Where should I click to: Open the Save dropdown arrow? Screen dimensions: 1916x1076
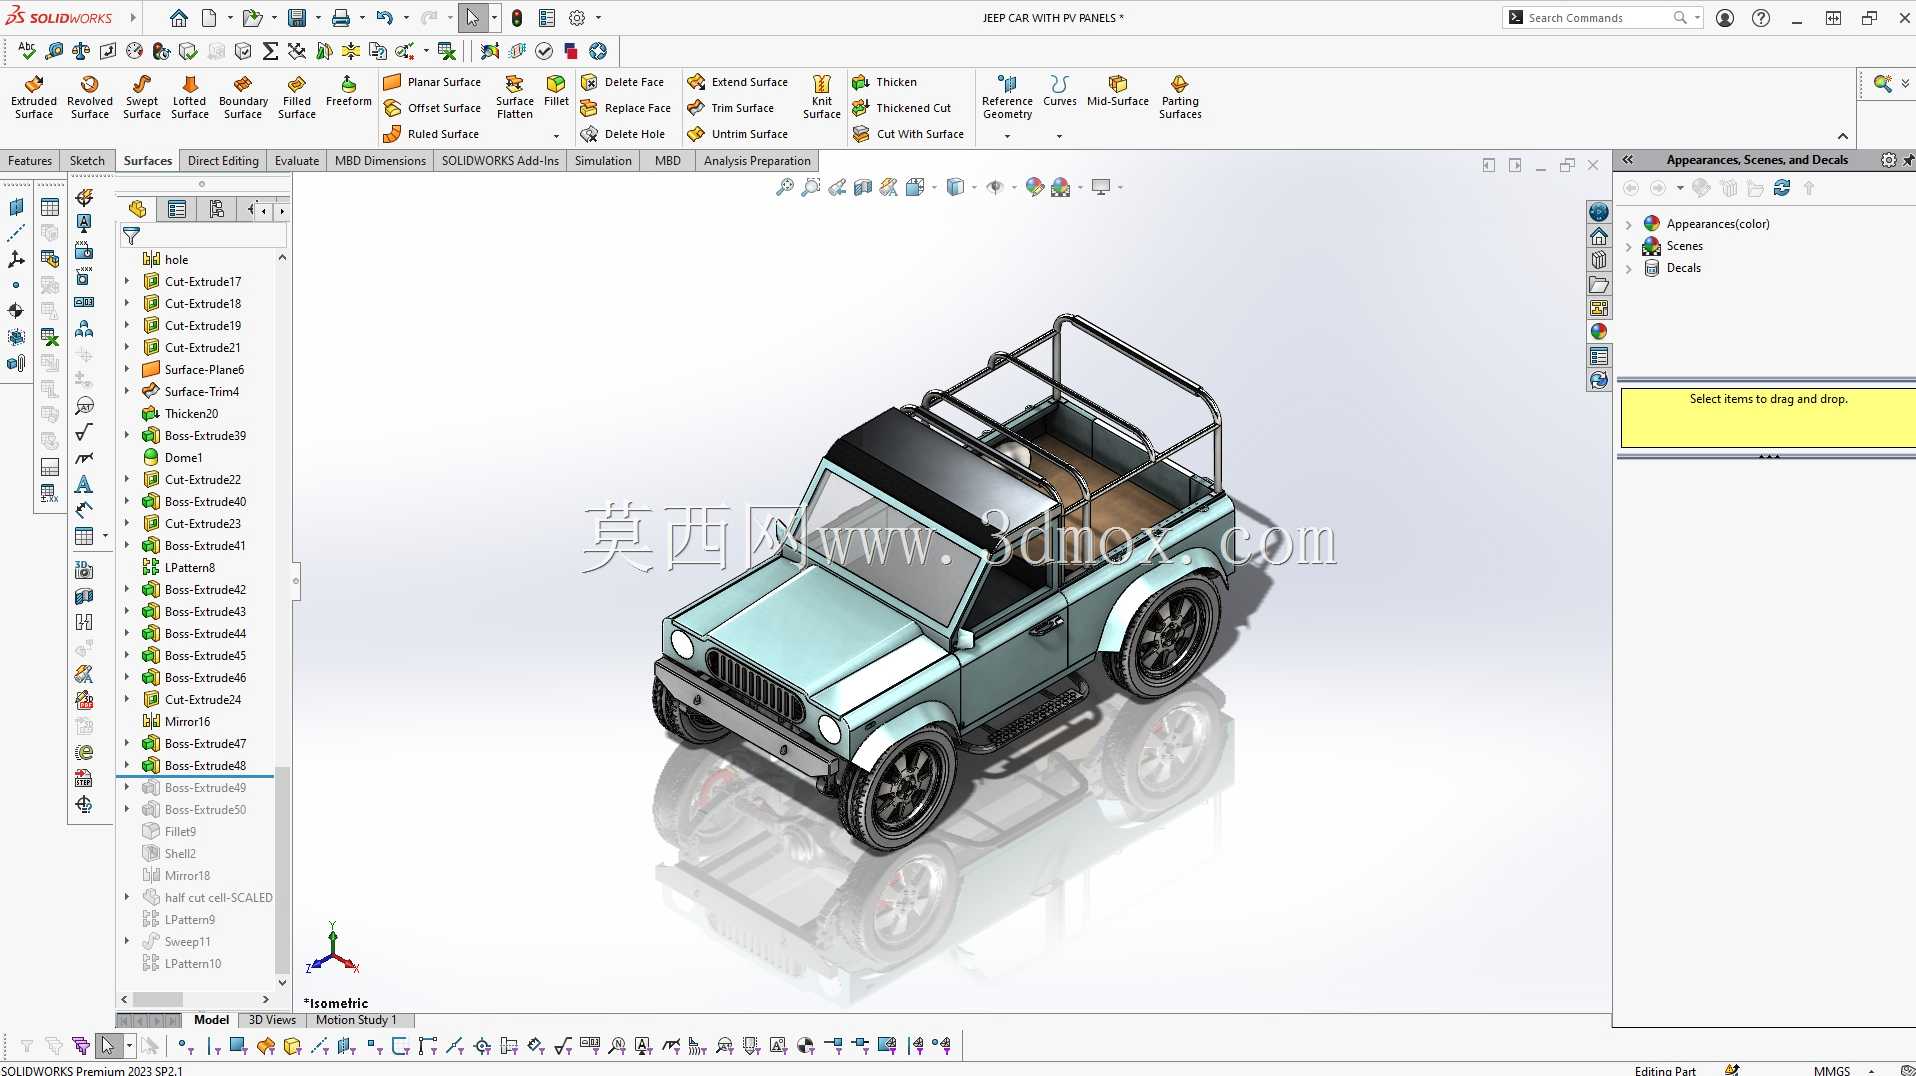(x=319, y=18)
